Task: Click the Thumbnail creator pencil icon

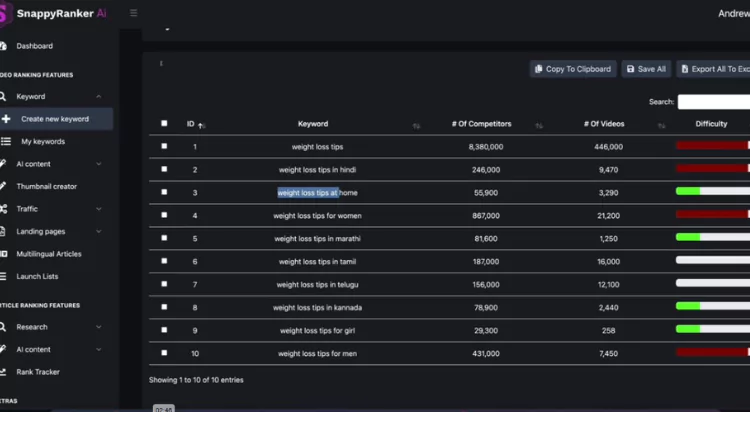Action: (x=4, y=186)
